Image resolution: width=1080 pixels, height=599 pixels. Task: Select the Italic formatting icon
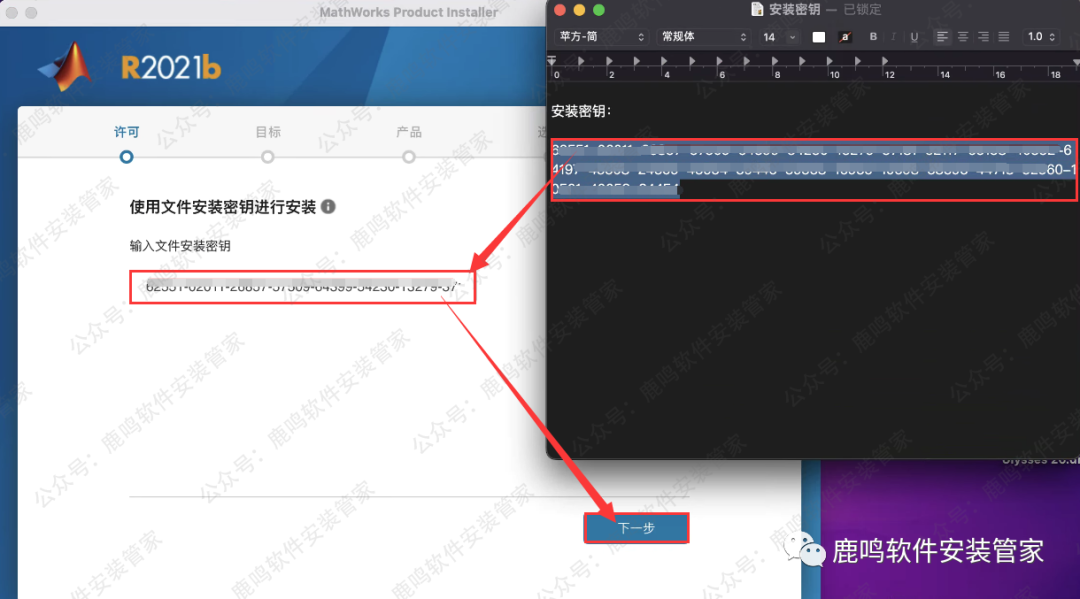click(x=893, y=37)
